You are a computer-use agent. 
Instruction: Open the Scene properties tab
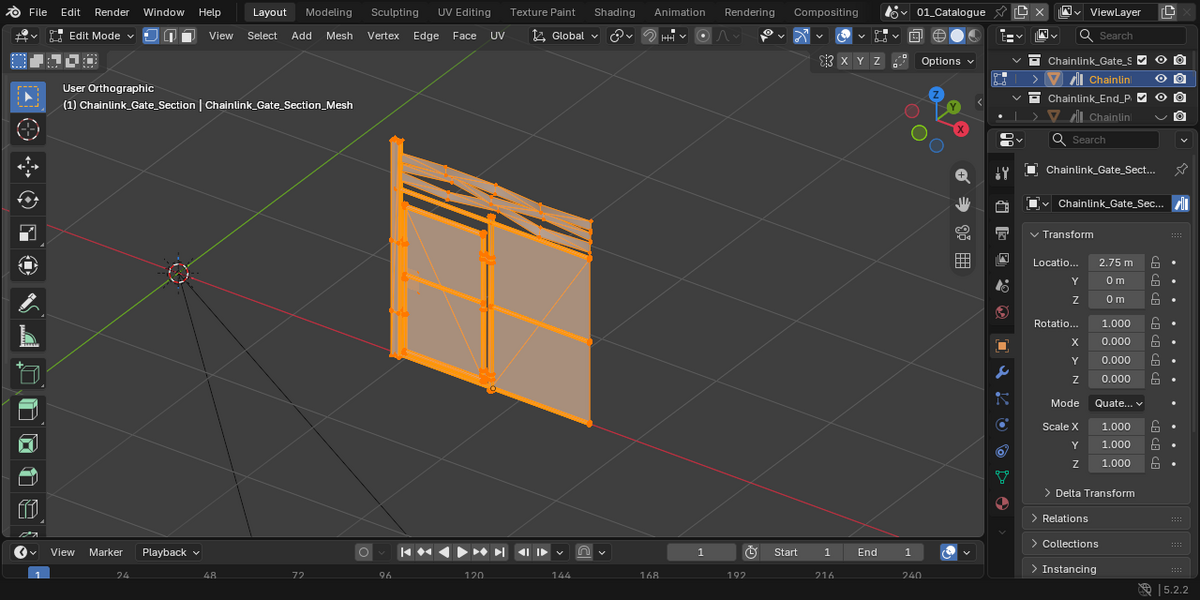1002,286
